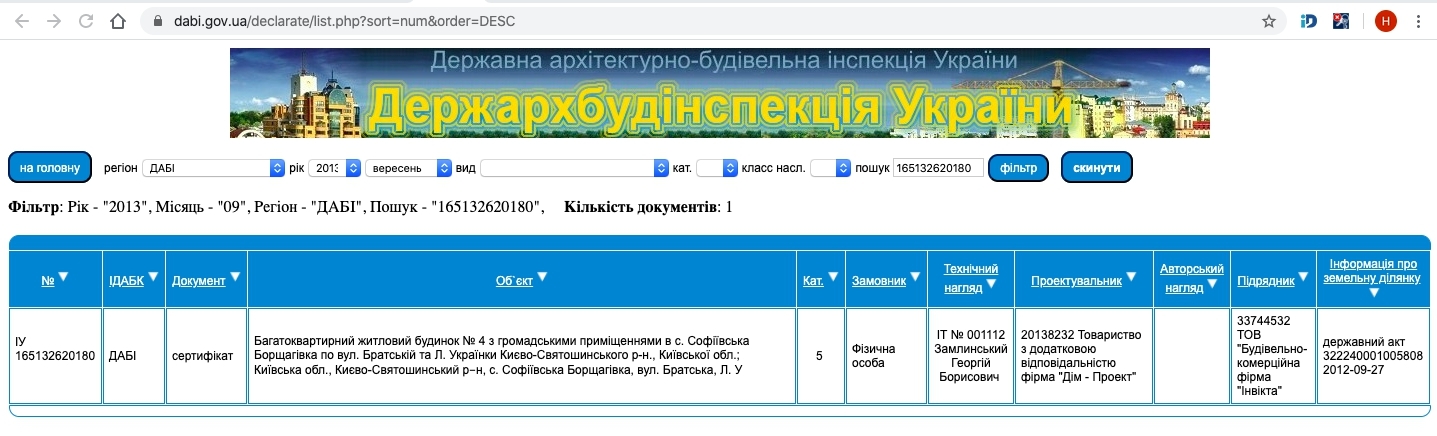Click the Об'єкт column header link

pyautogui.click(x=515, y=281)
